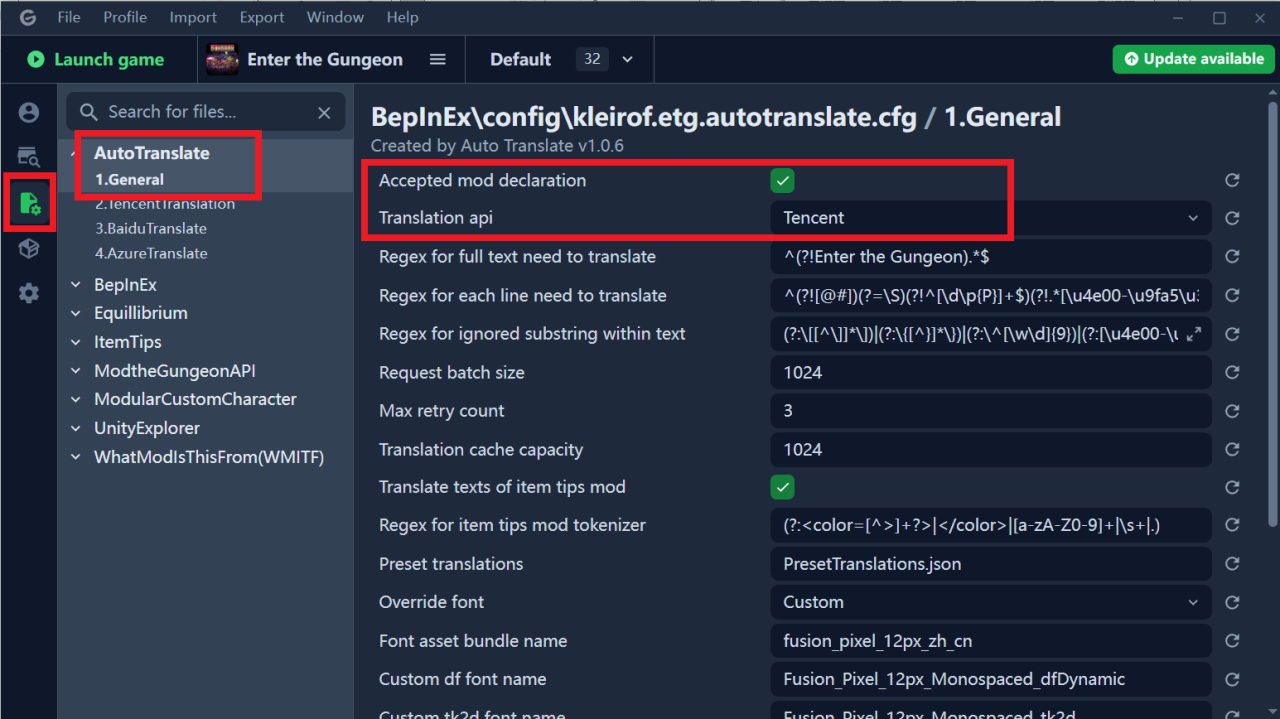Open the Override font dropdown

pos(990,602)
